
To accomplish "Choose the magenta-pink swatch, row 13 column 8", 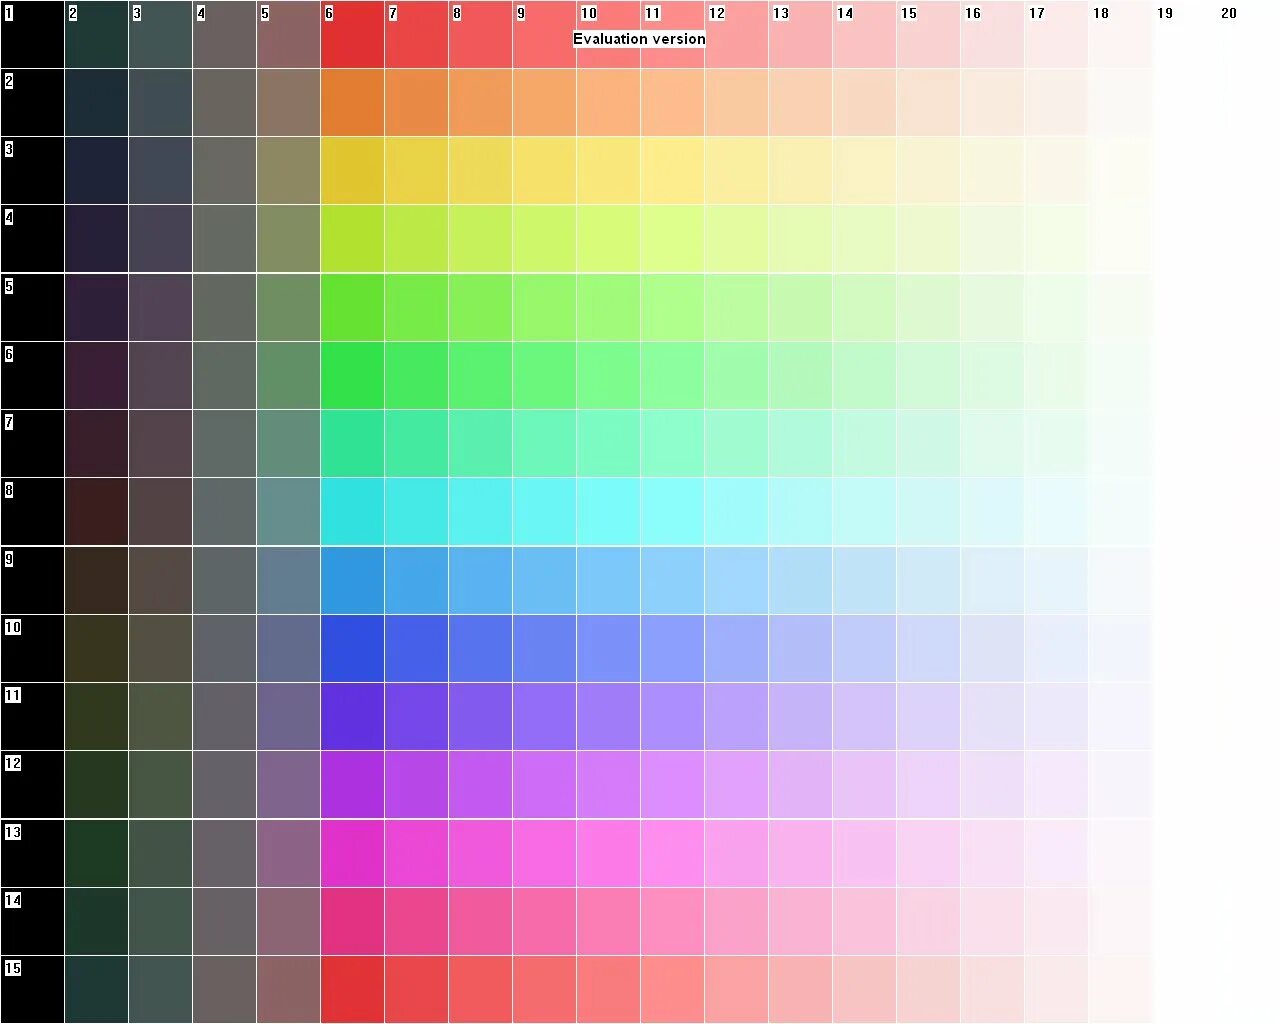I will (480, 853).
